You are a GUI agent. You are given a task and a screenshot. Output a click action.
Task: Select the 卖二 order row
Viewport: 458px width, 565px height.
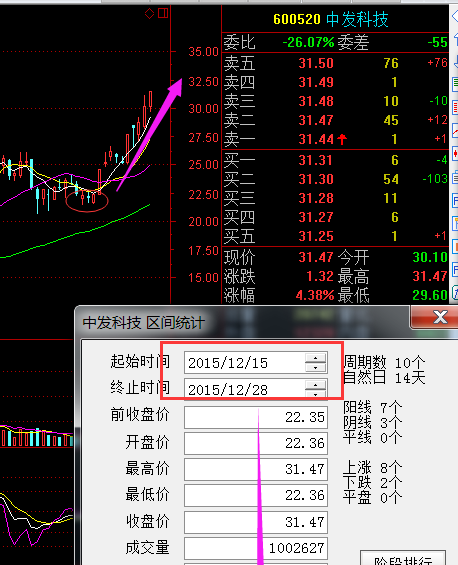(335, 120)
